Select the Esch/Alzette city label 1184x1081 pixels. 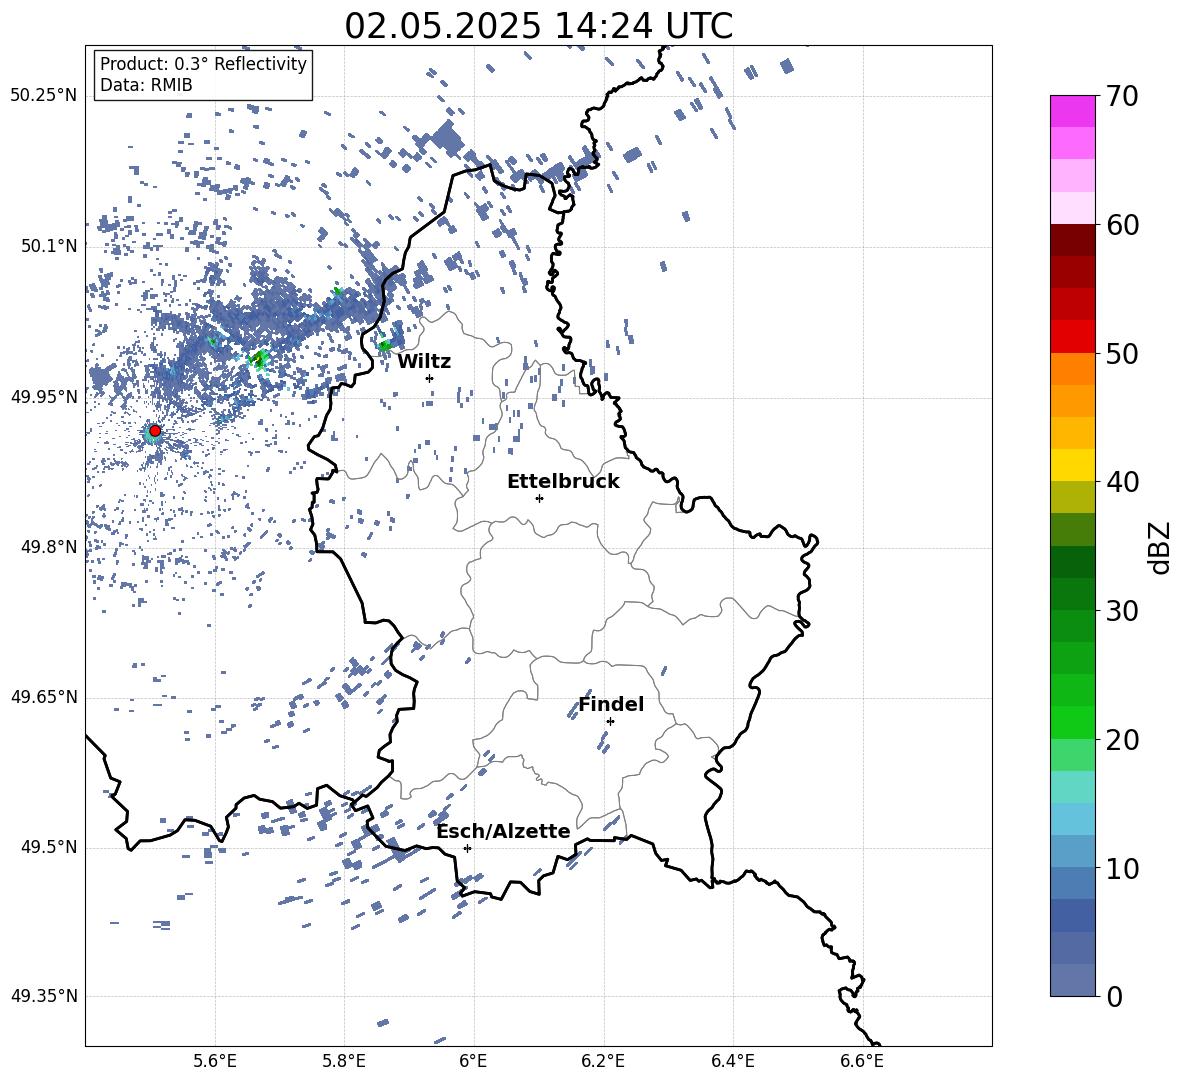[503, 832]
